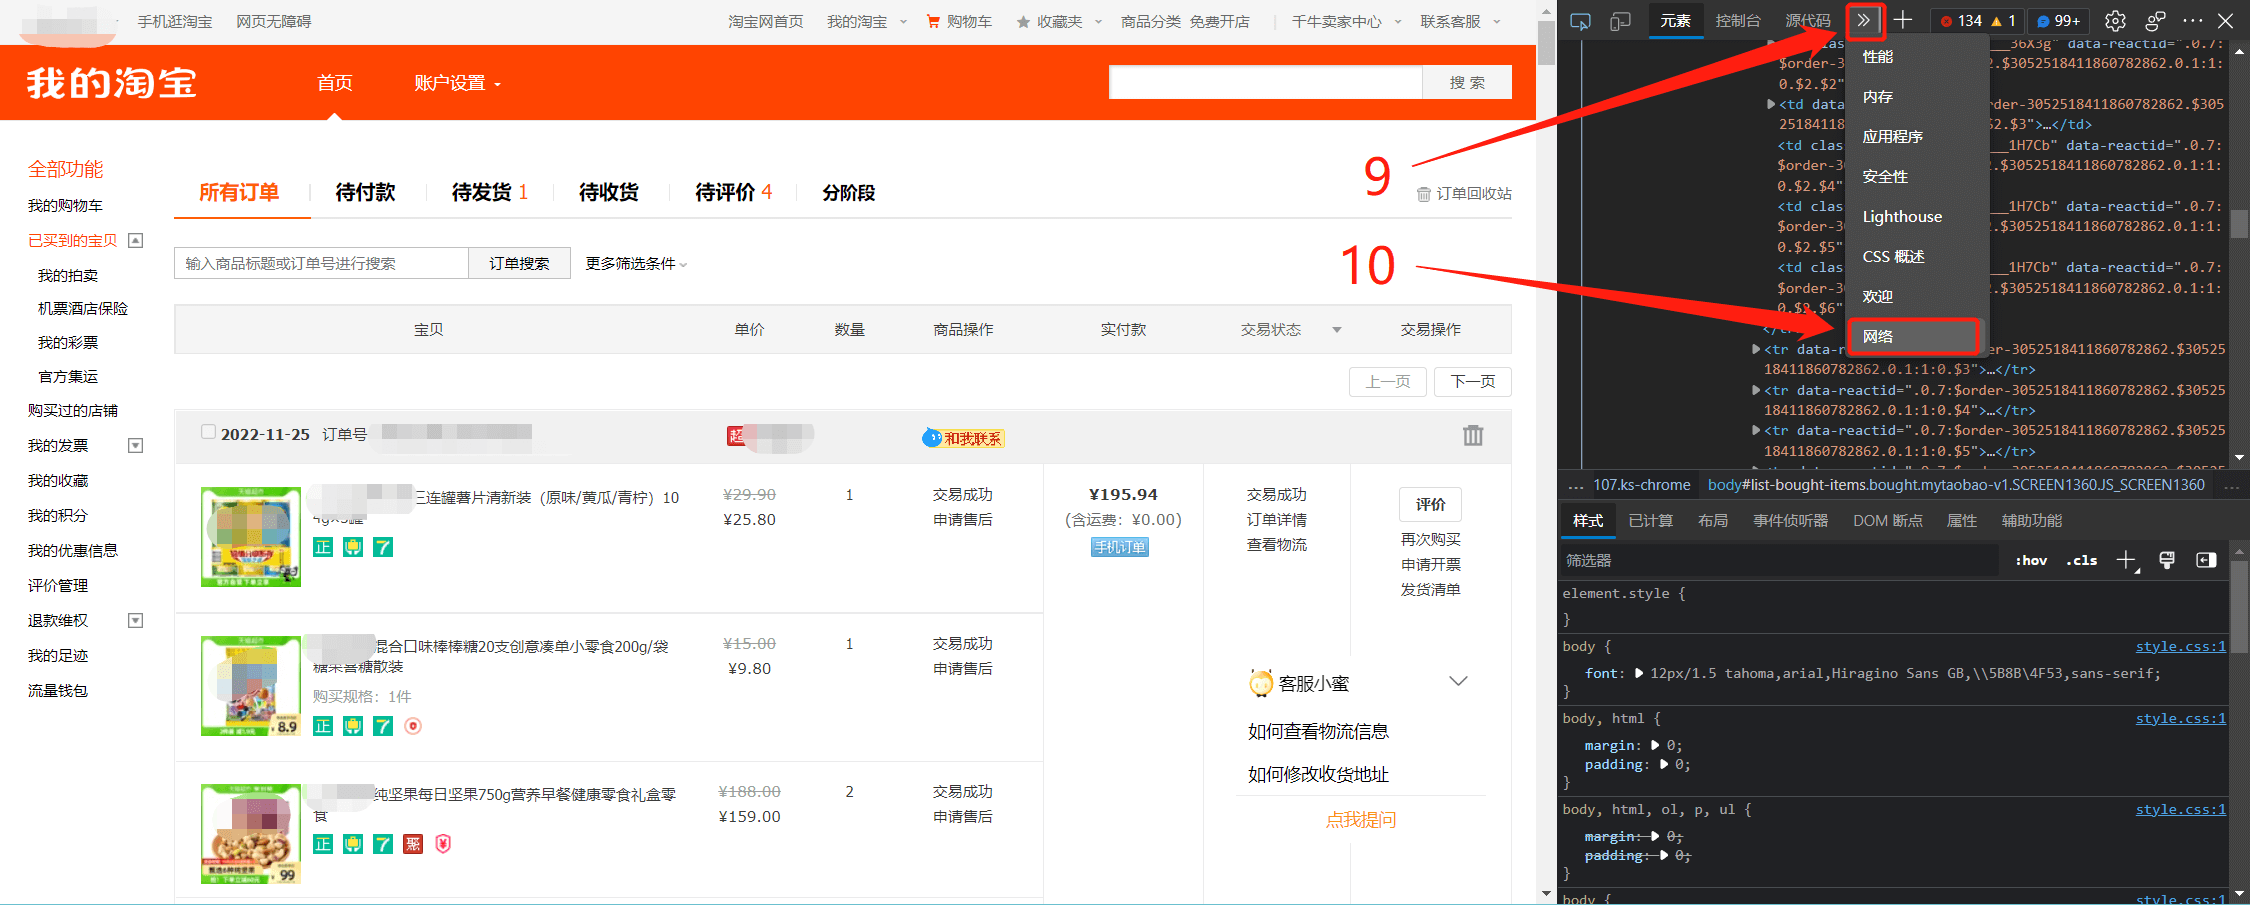2250x905 pixels.
Task: Delete the 2022-11-25 order trash icon
Action: pos(1473,435)
